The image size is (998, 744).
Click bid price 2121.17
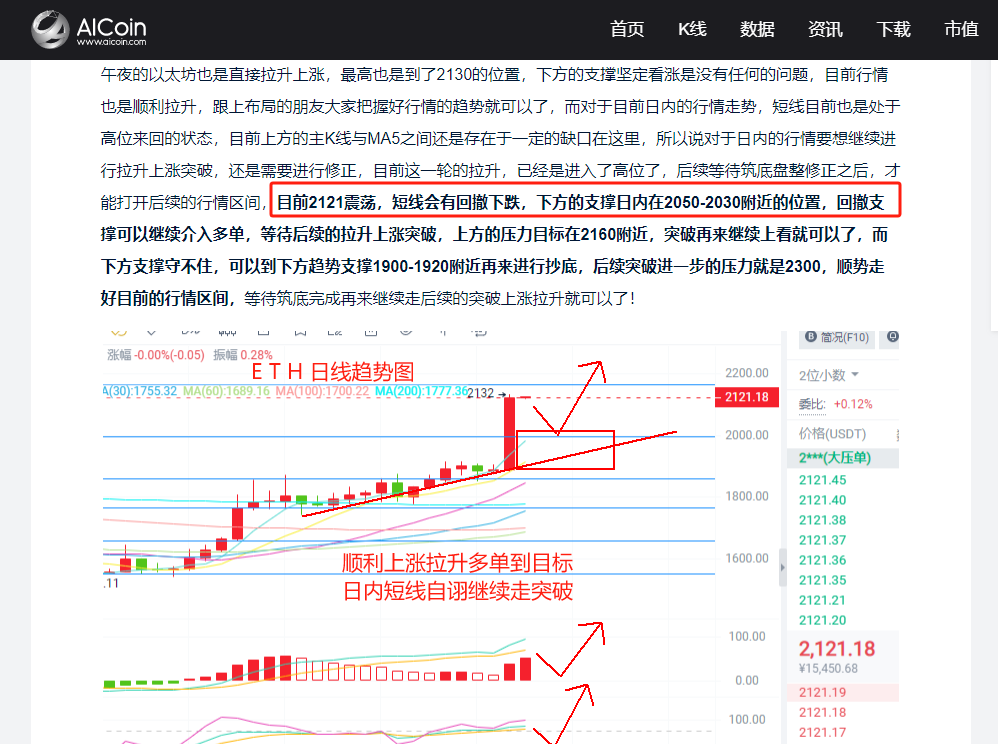coord(822,733)
